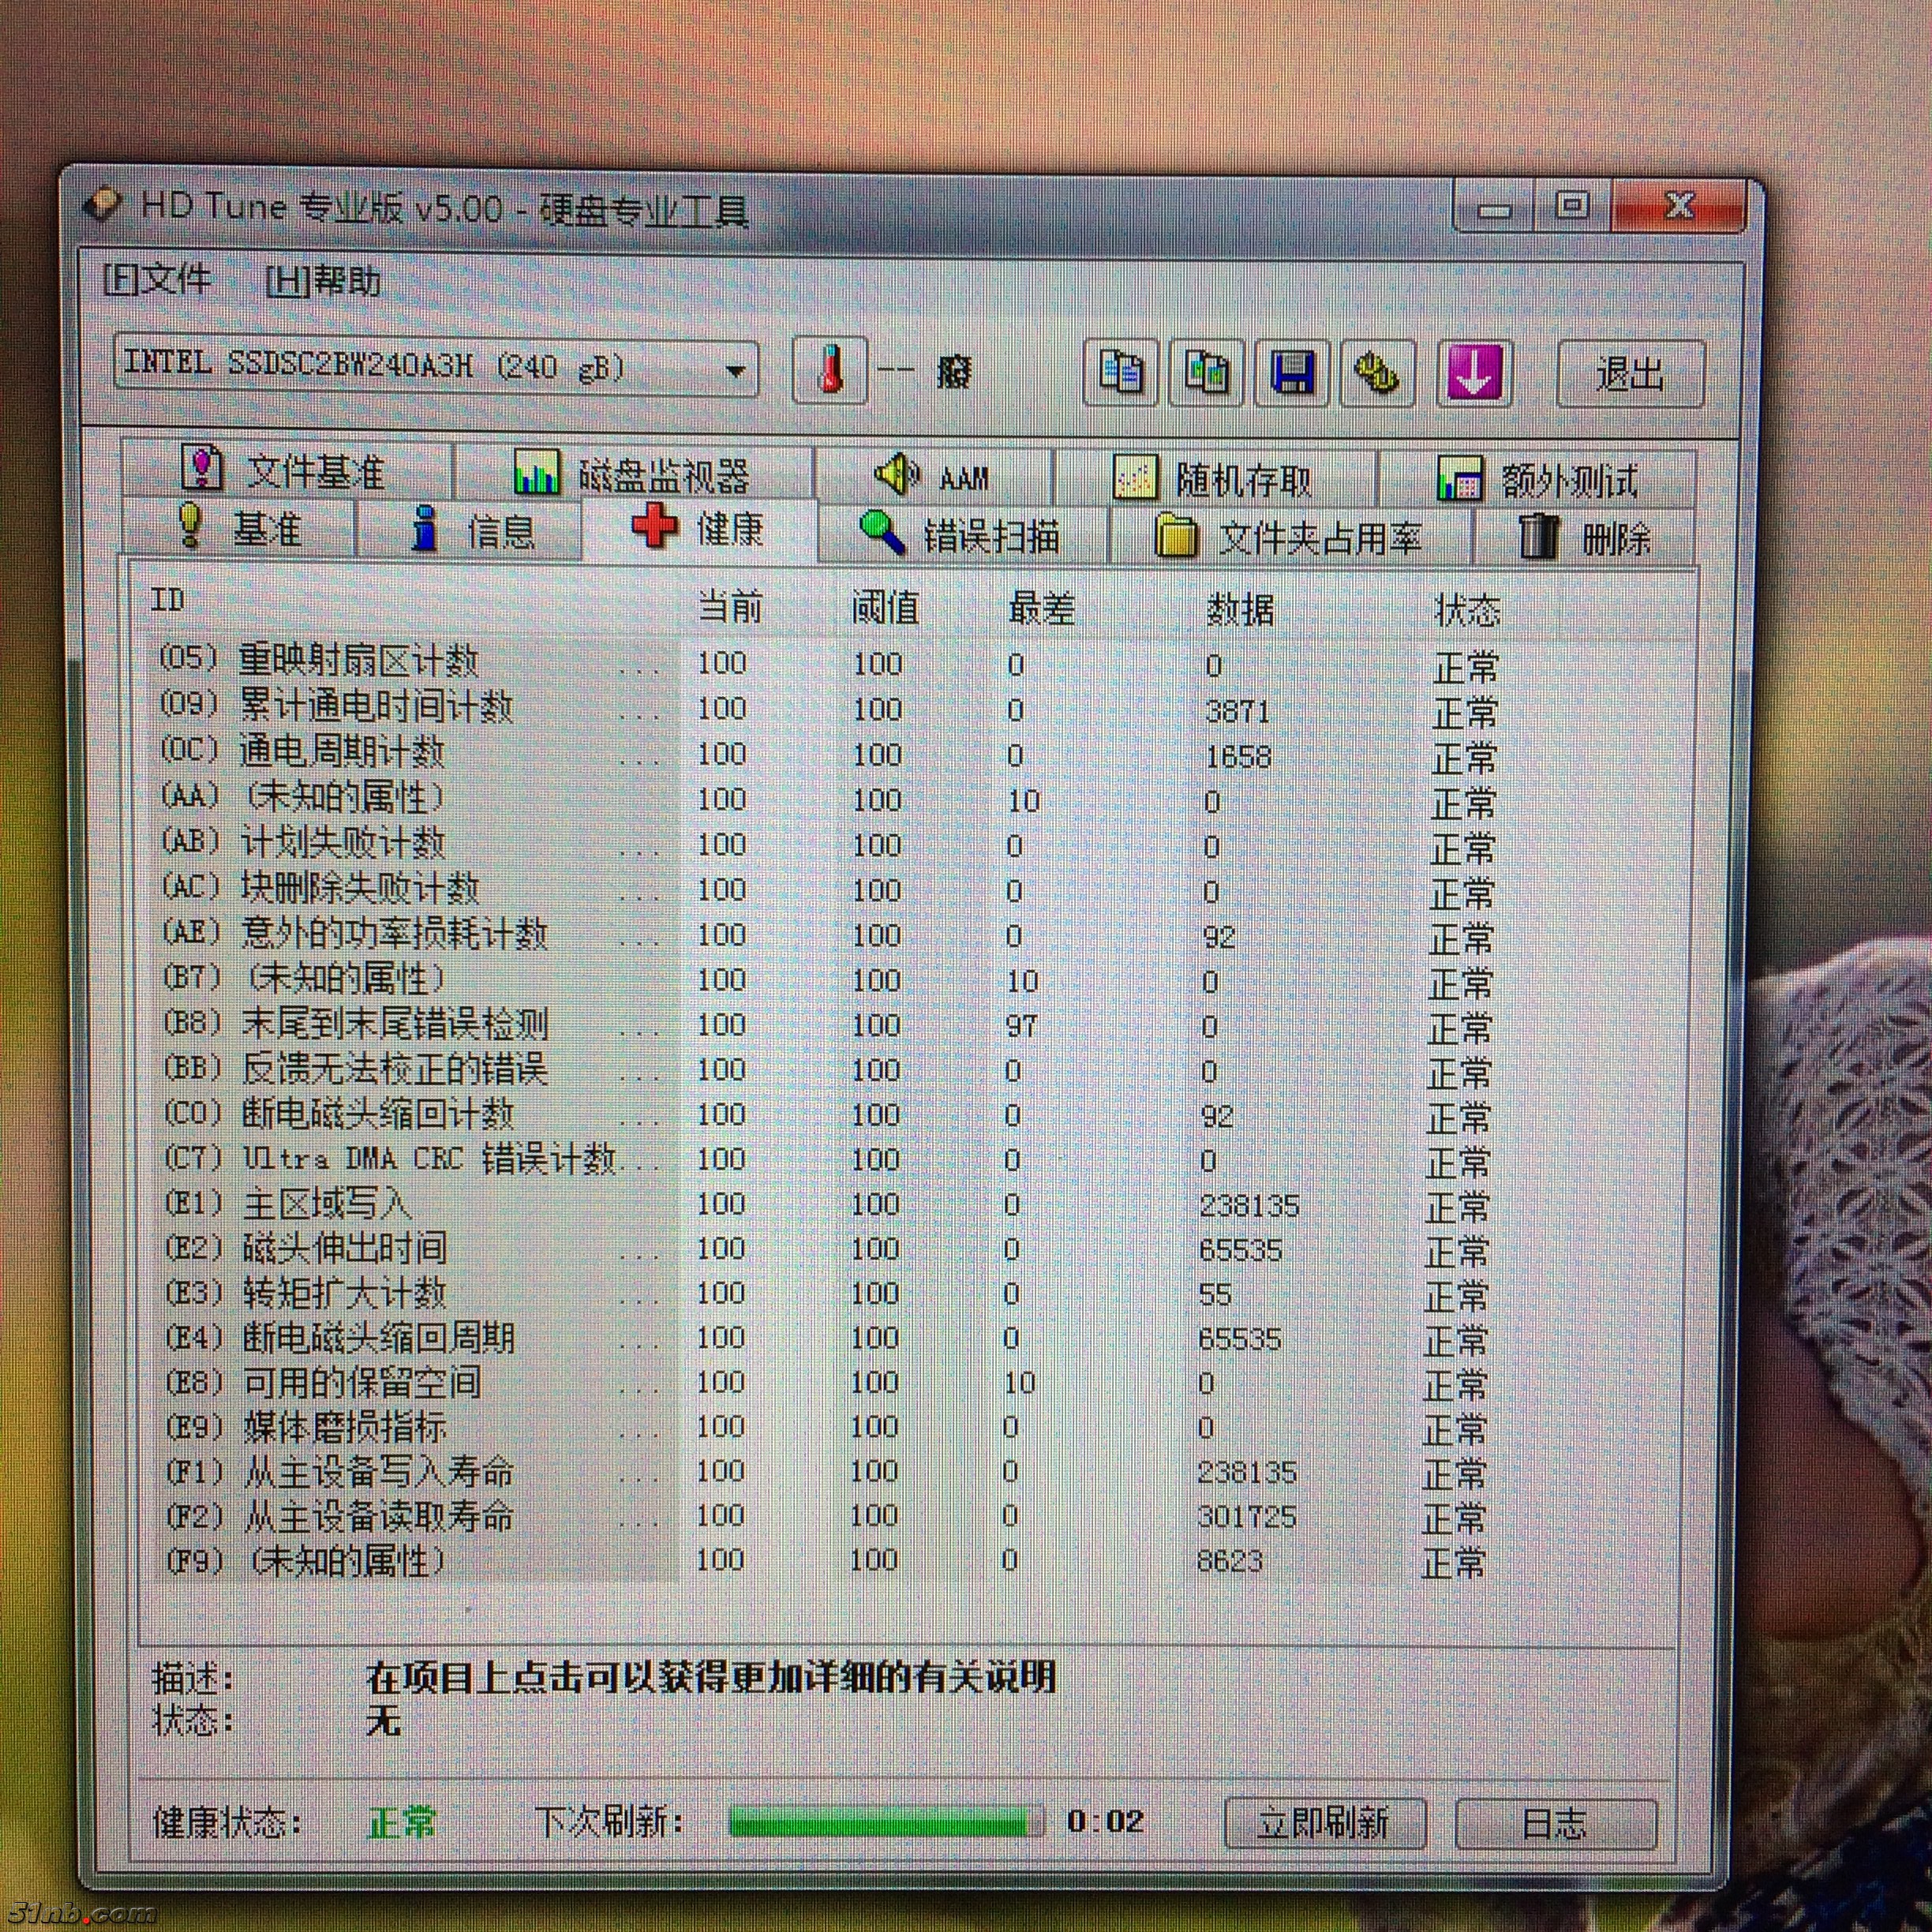Click the 退出 exit button
The height and width of the screenshot is (1932, 1932).
tap(1630, 374)
